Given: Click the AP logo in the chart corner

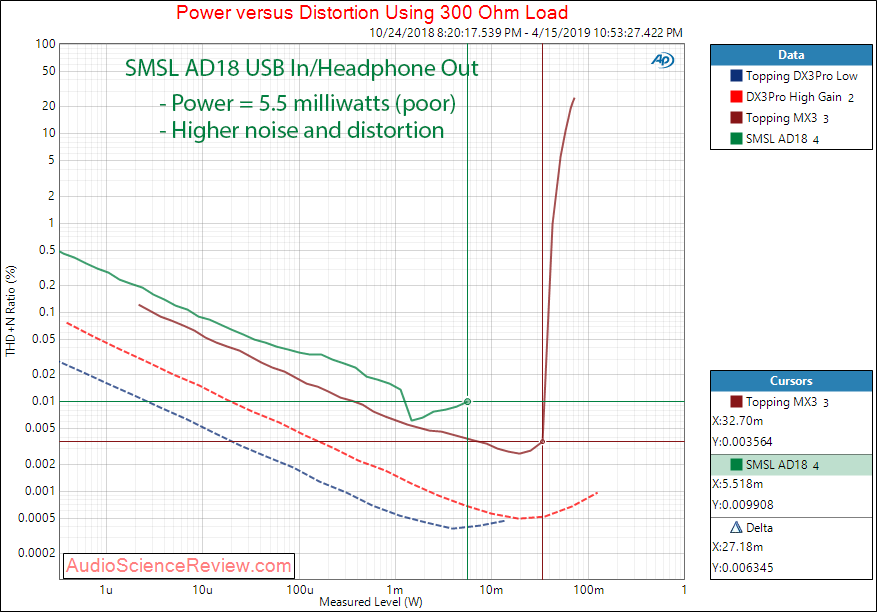Looking at the screenshot, I should [x=663, y=59].
